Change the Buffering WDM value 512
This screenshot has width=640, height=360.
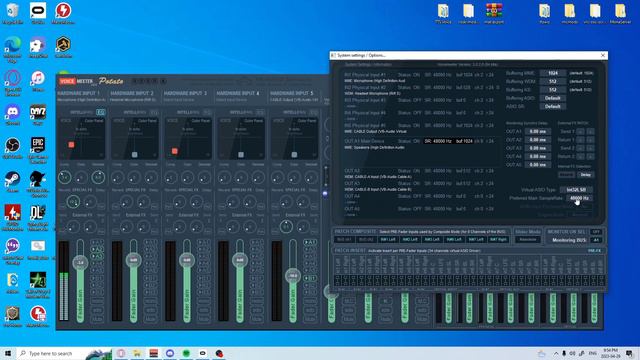tap(553, 81)
